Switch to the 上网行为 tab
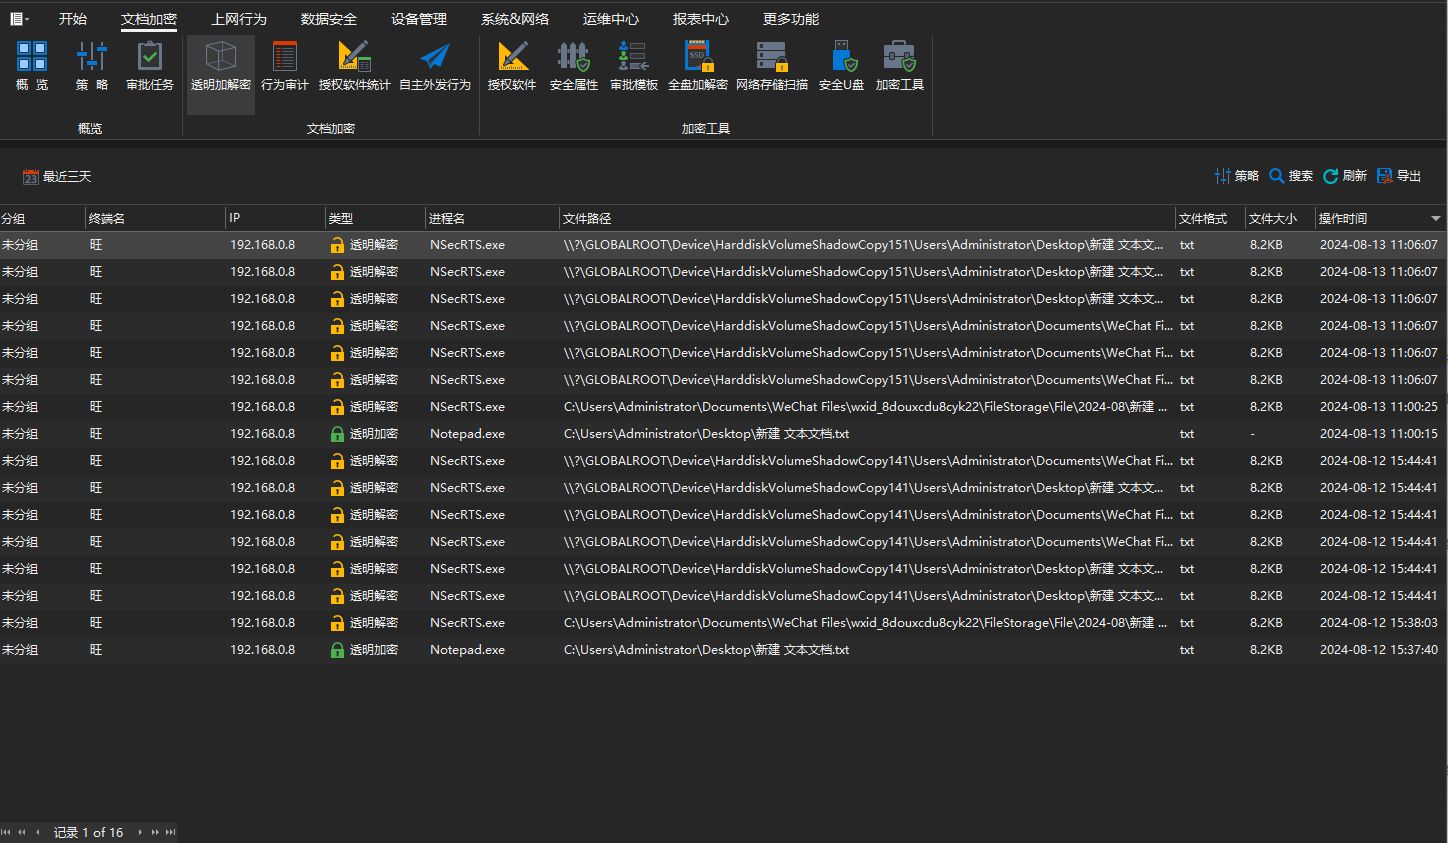This screenshot has width=1448, height=843. coord(239,19)
